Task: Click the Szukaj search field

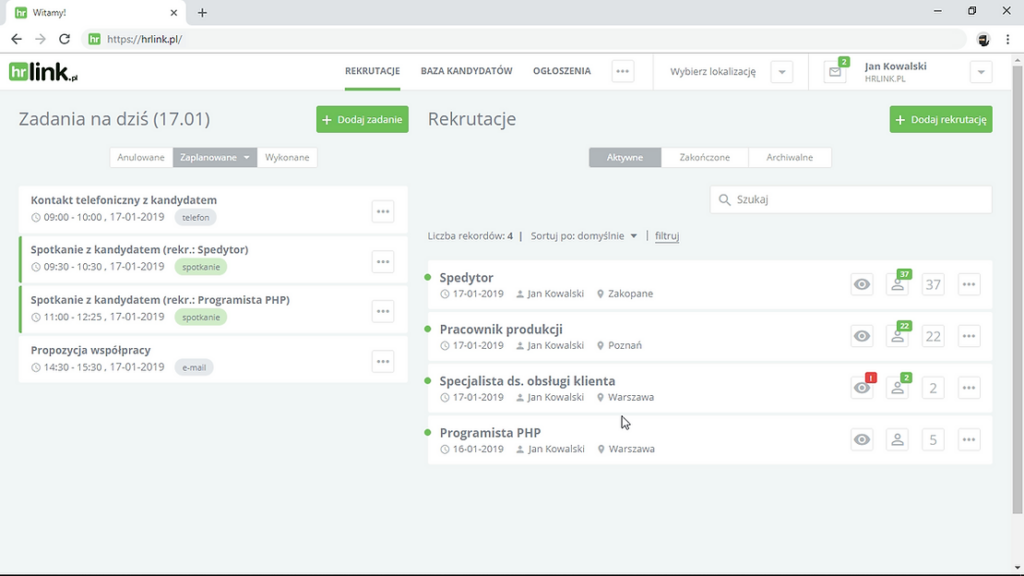Action: pos(851,200)
